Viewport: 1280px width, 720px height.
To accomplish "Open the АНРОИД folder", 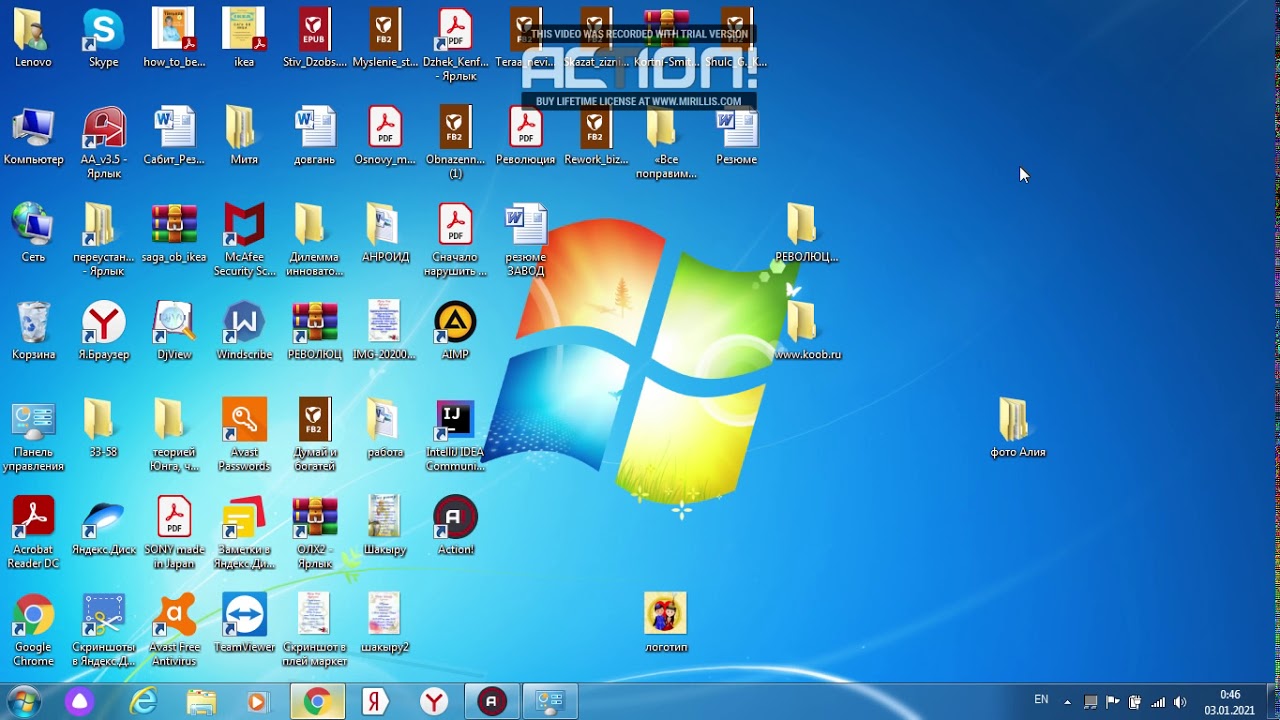I will point(385,233).
